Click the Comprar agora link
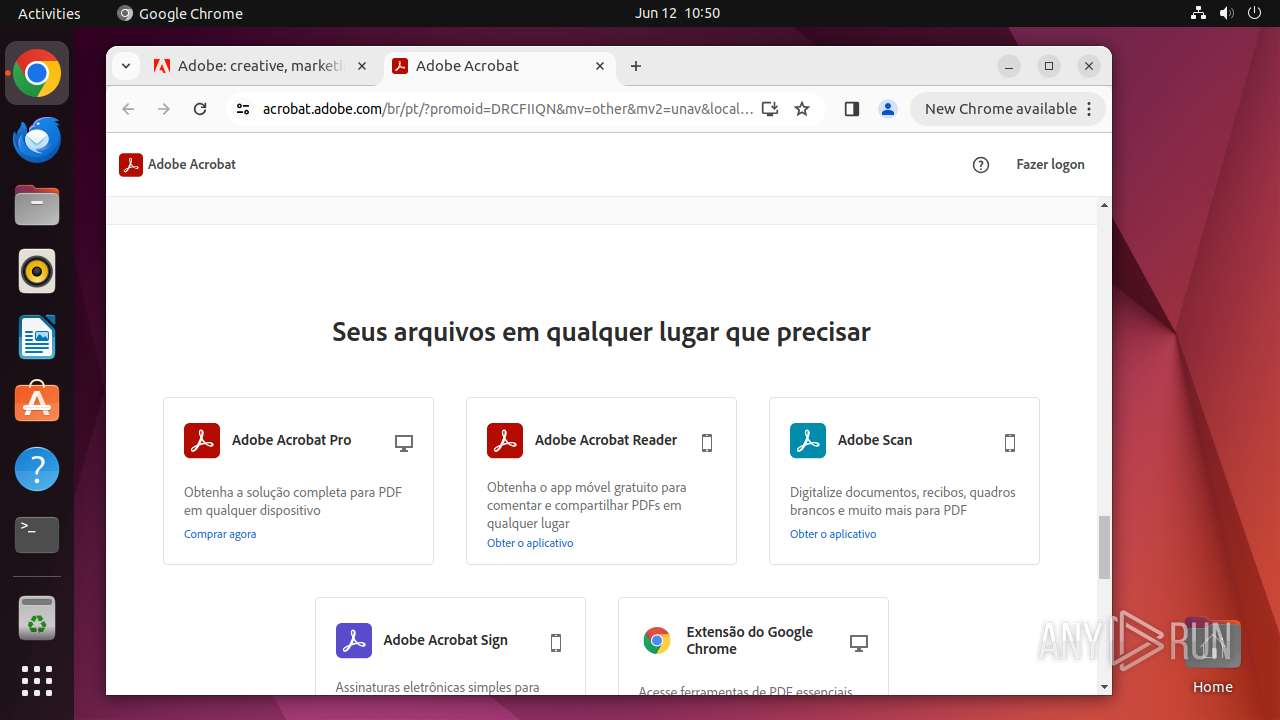1280x720 pixels. (x=220, y=534)
